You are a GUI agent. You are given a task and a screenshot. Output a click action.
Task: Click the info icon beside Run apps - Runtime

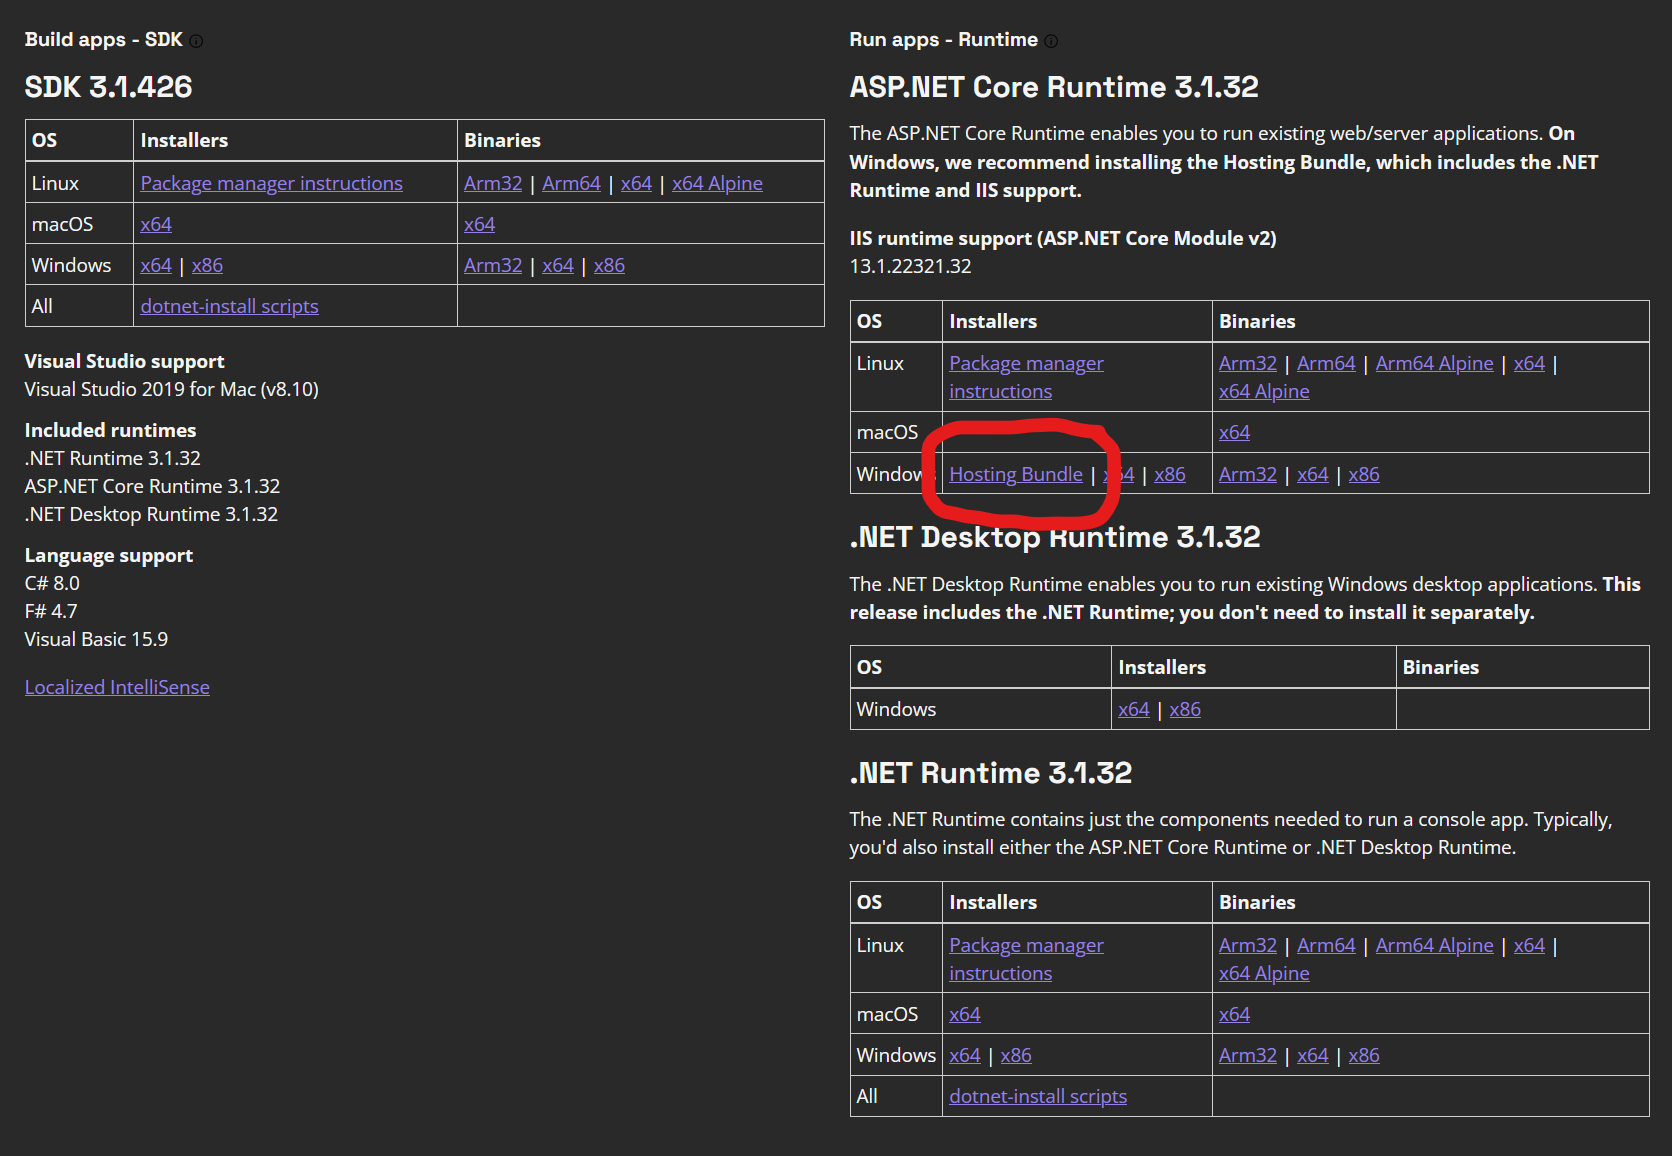(1051, 41)
